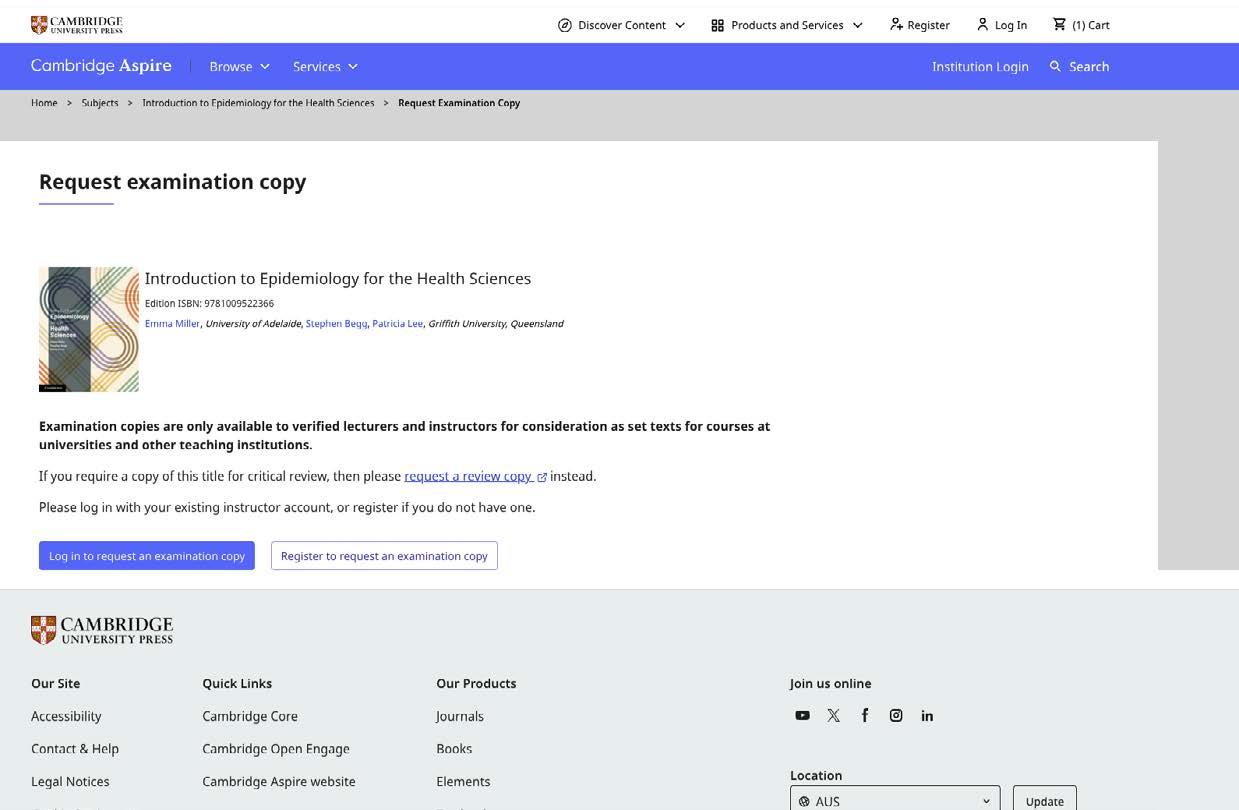
Task: Open Cambridge Core quick link
Action: (250, 716)
